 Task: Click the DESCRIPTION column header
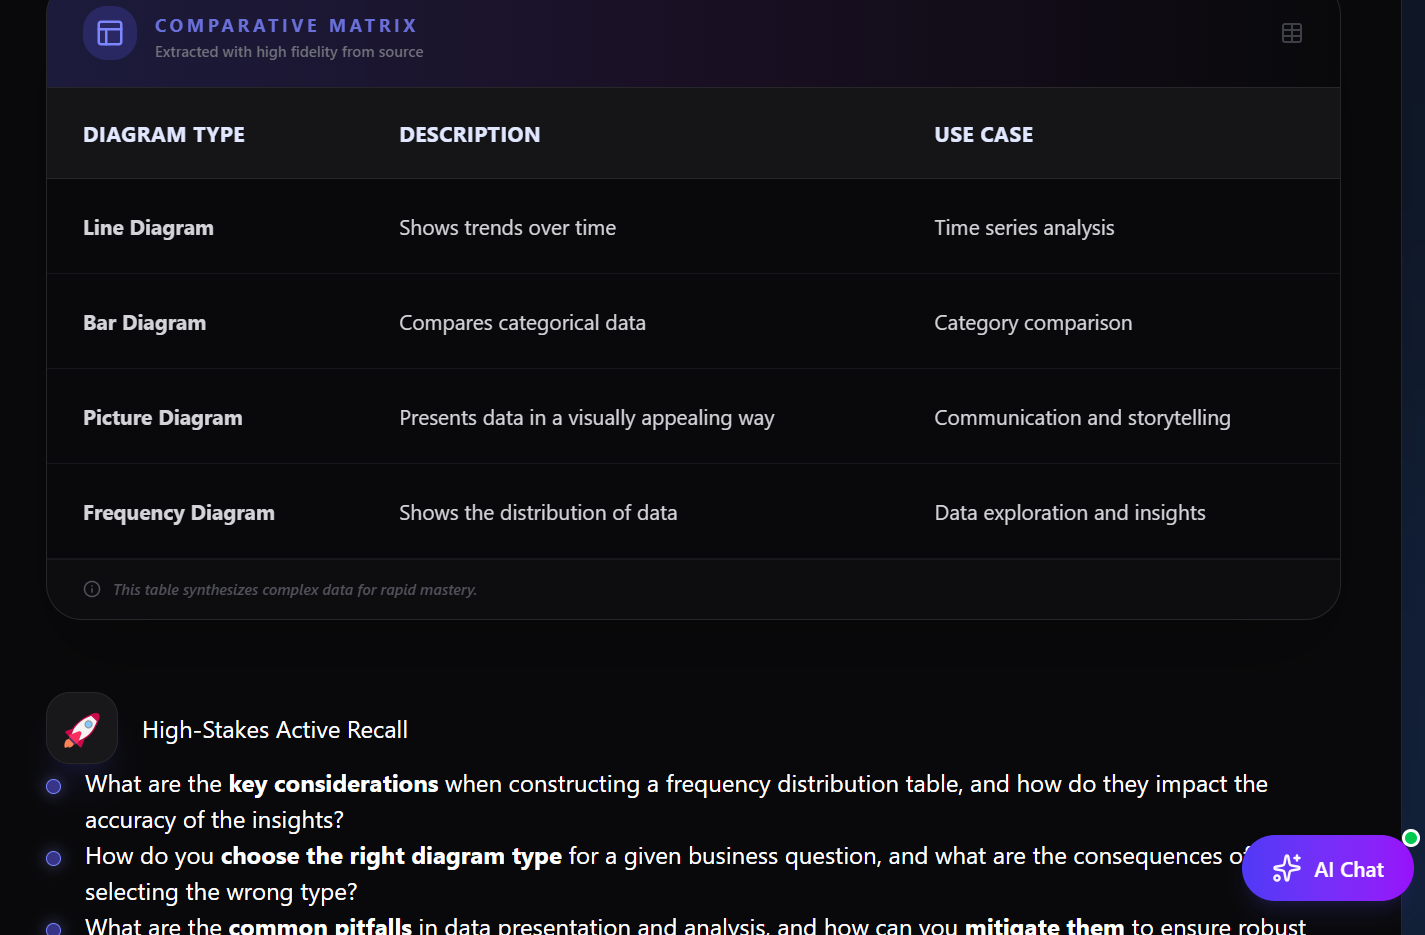470,133
